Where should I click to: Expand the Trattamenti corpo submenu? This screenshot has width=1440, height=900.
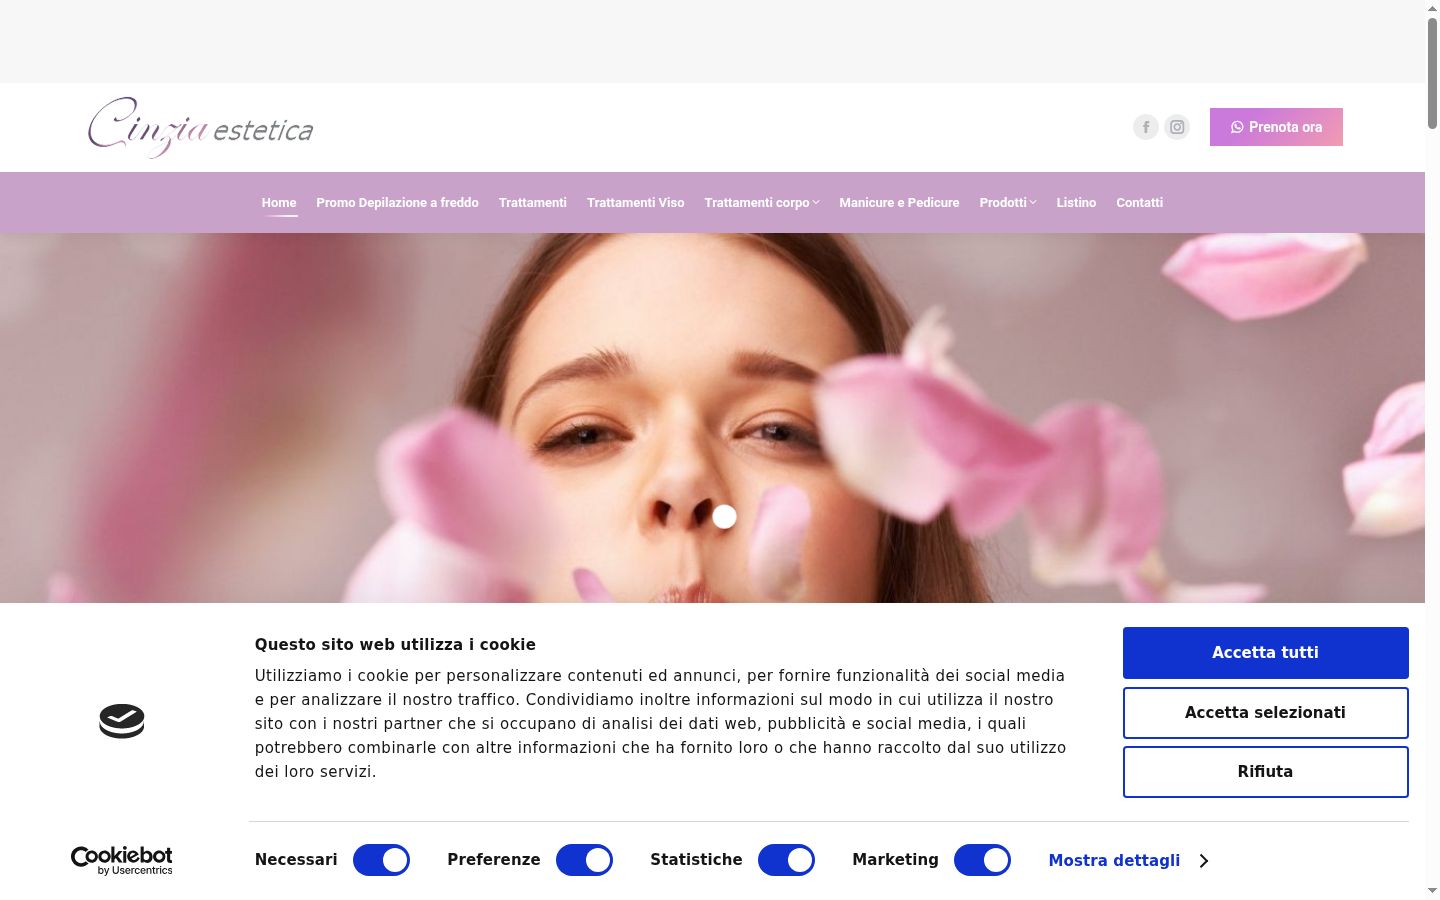pyautogui.click(x=761, y=203)
